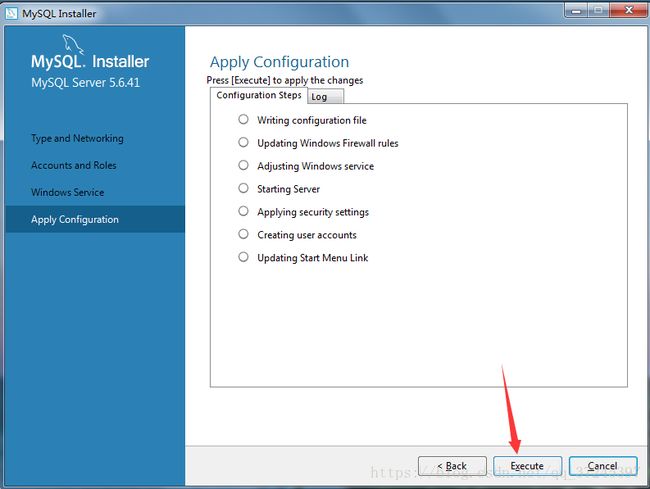This screenshot has width=650, height=489.
Task: Select Windows Service sidebar step
Action: [68, 192]
